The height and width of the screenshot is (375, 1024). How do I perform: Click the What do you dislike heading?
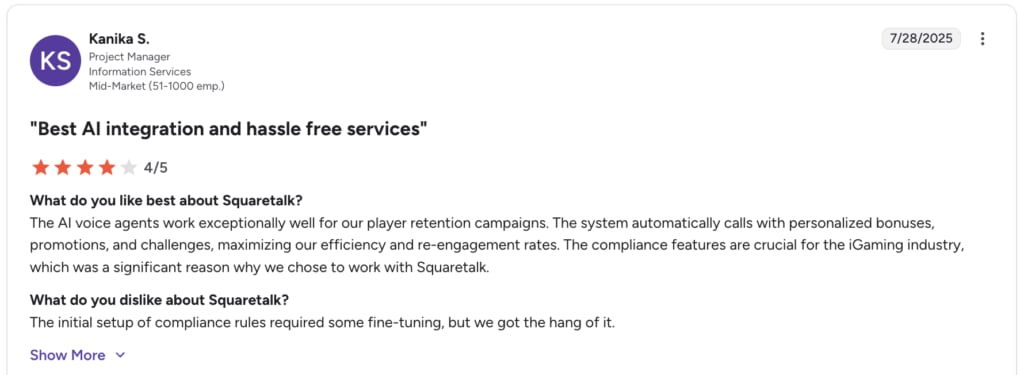(159, 300)
